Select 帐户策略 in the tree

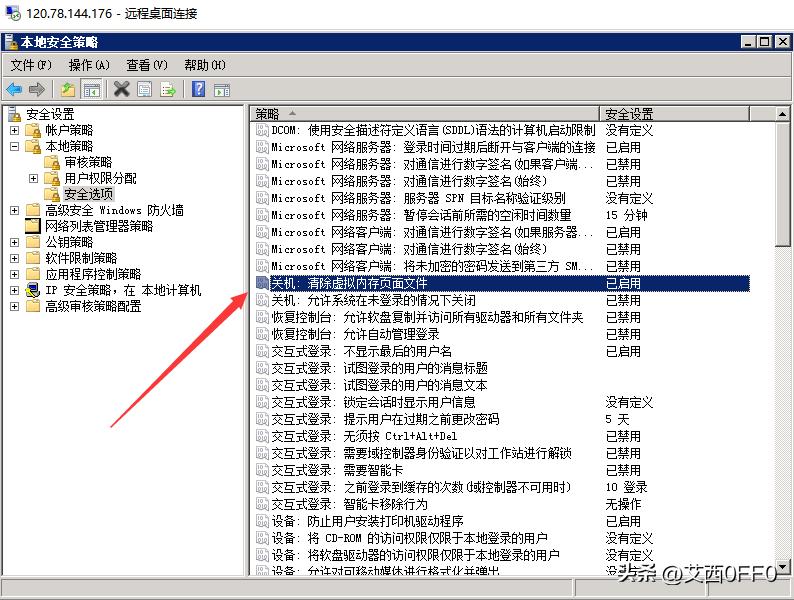(x=69, y=130)
